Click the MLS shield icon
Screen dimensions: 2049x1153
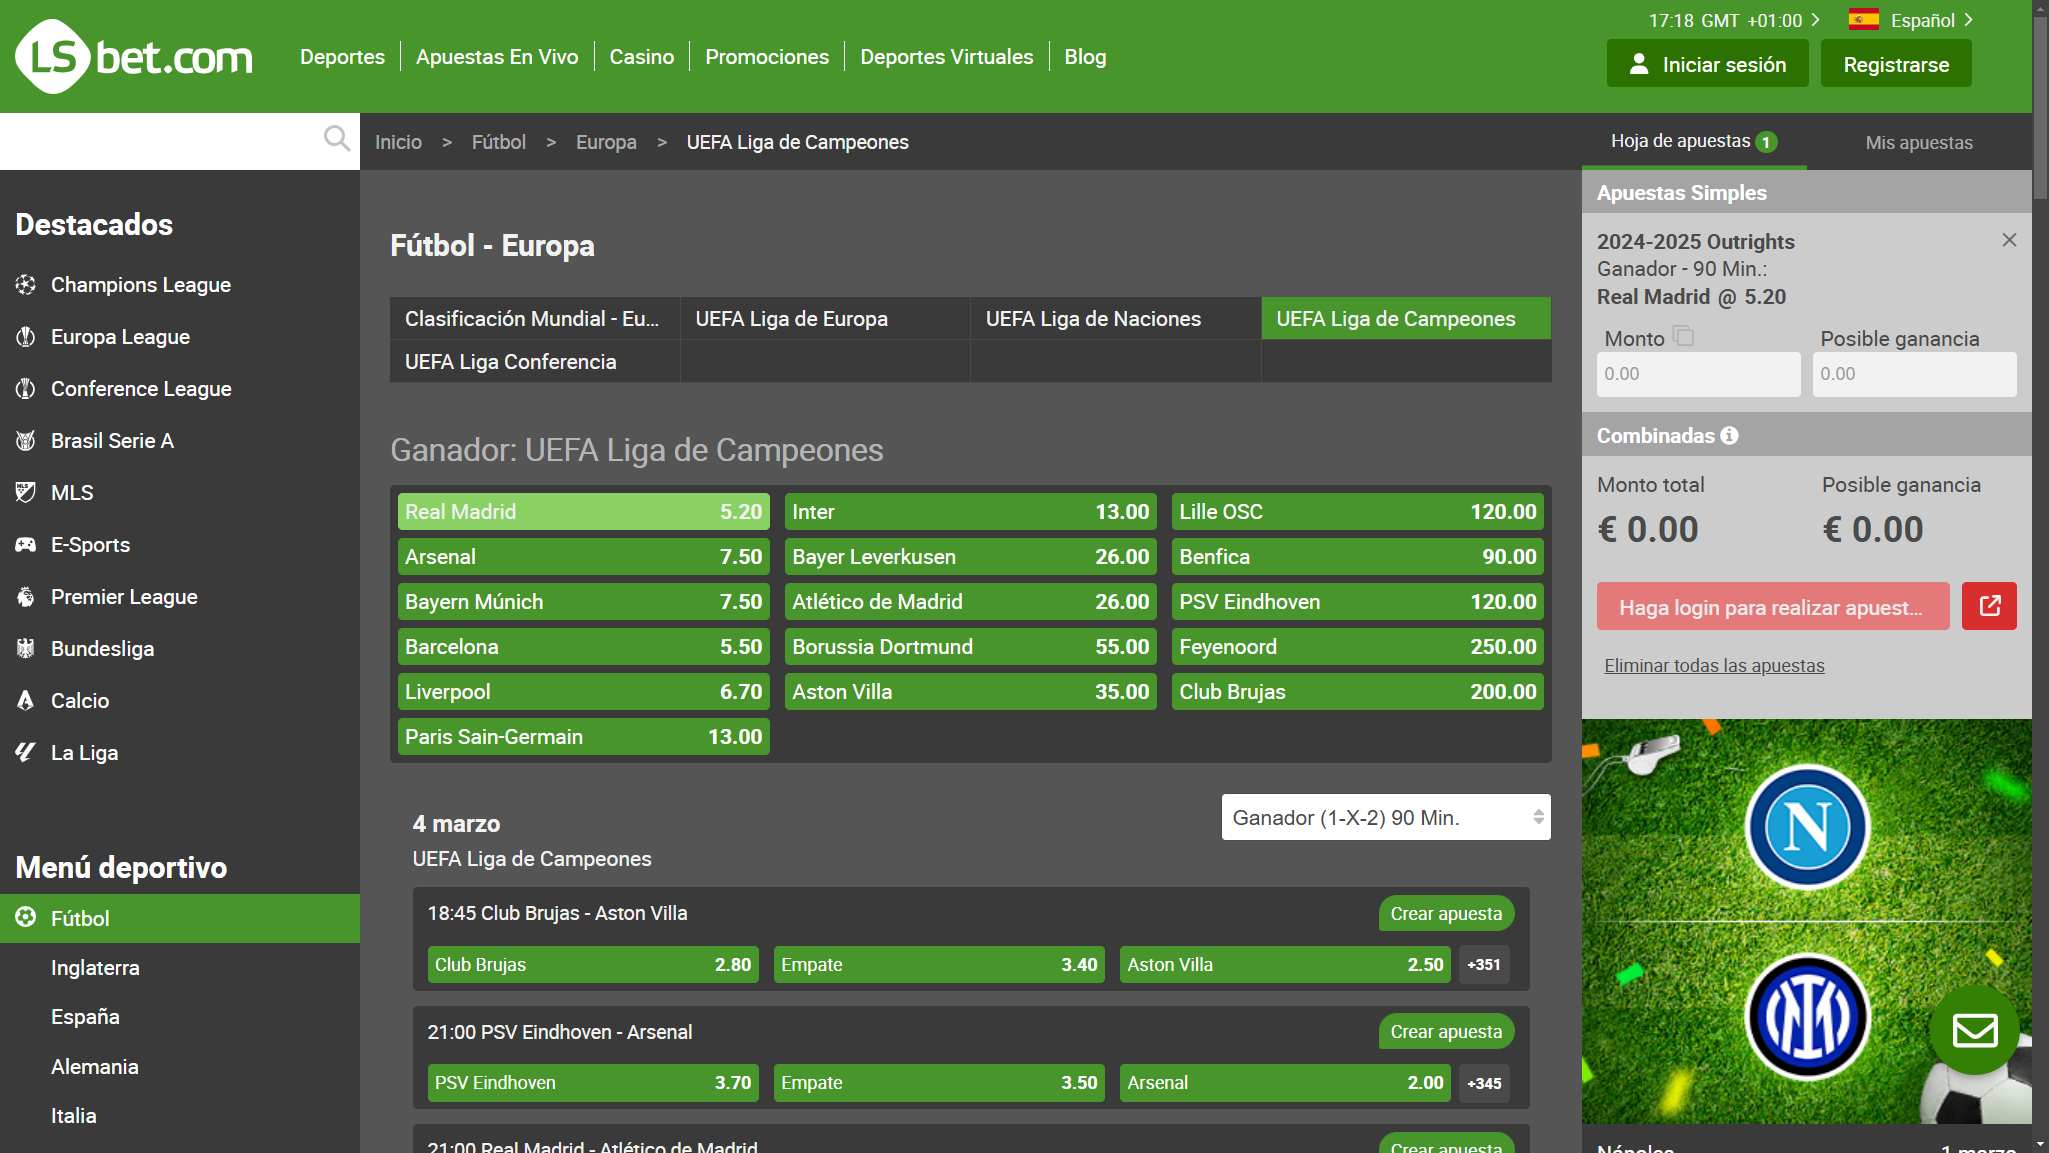click(26, 493)
